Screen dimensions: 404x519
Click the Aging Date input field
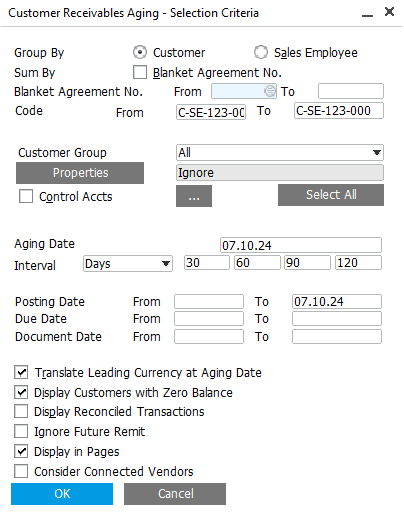click(x=301, y=245)
